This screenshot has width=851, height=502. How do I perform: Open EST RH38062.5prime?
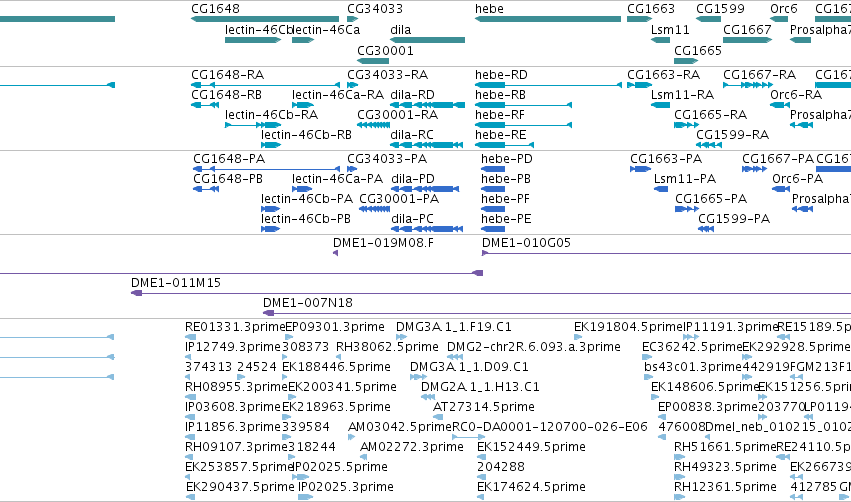[x=387, y=347]
